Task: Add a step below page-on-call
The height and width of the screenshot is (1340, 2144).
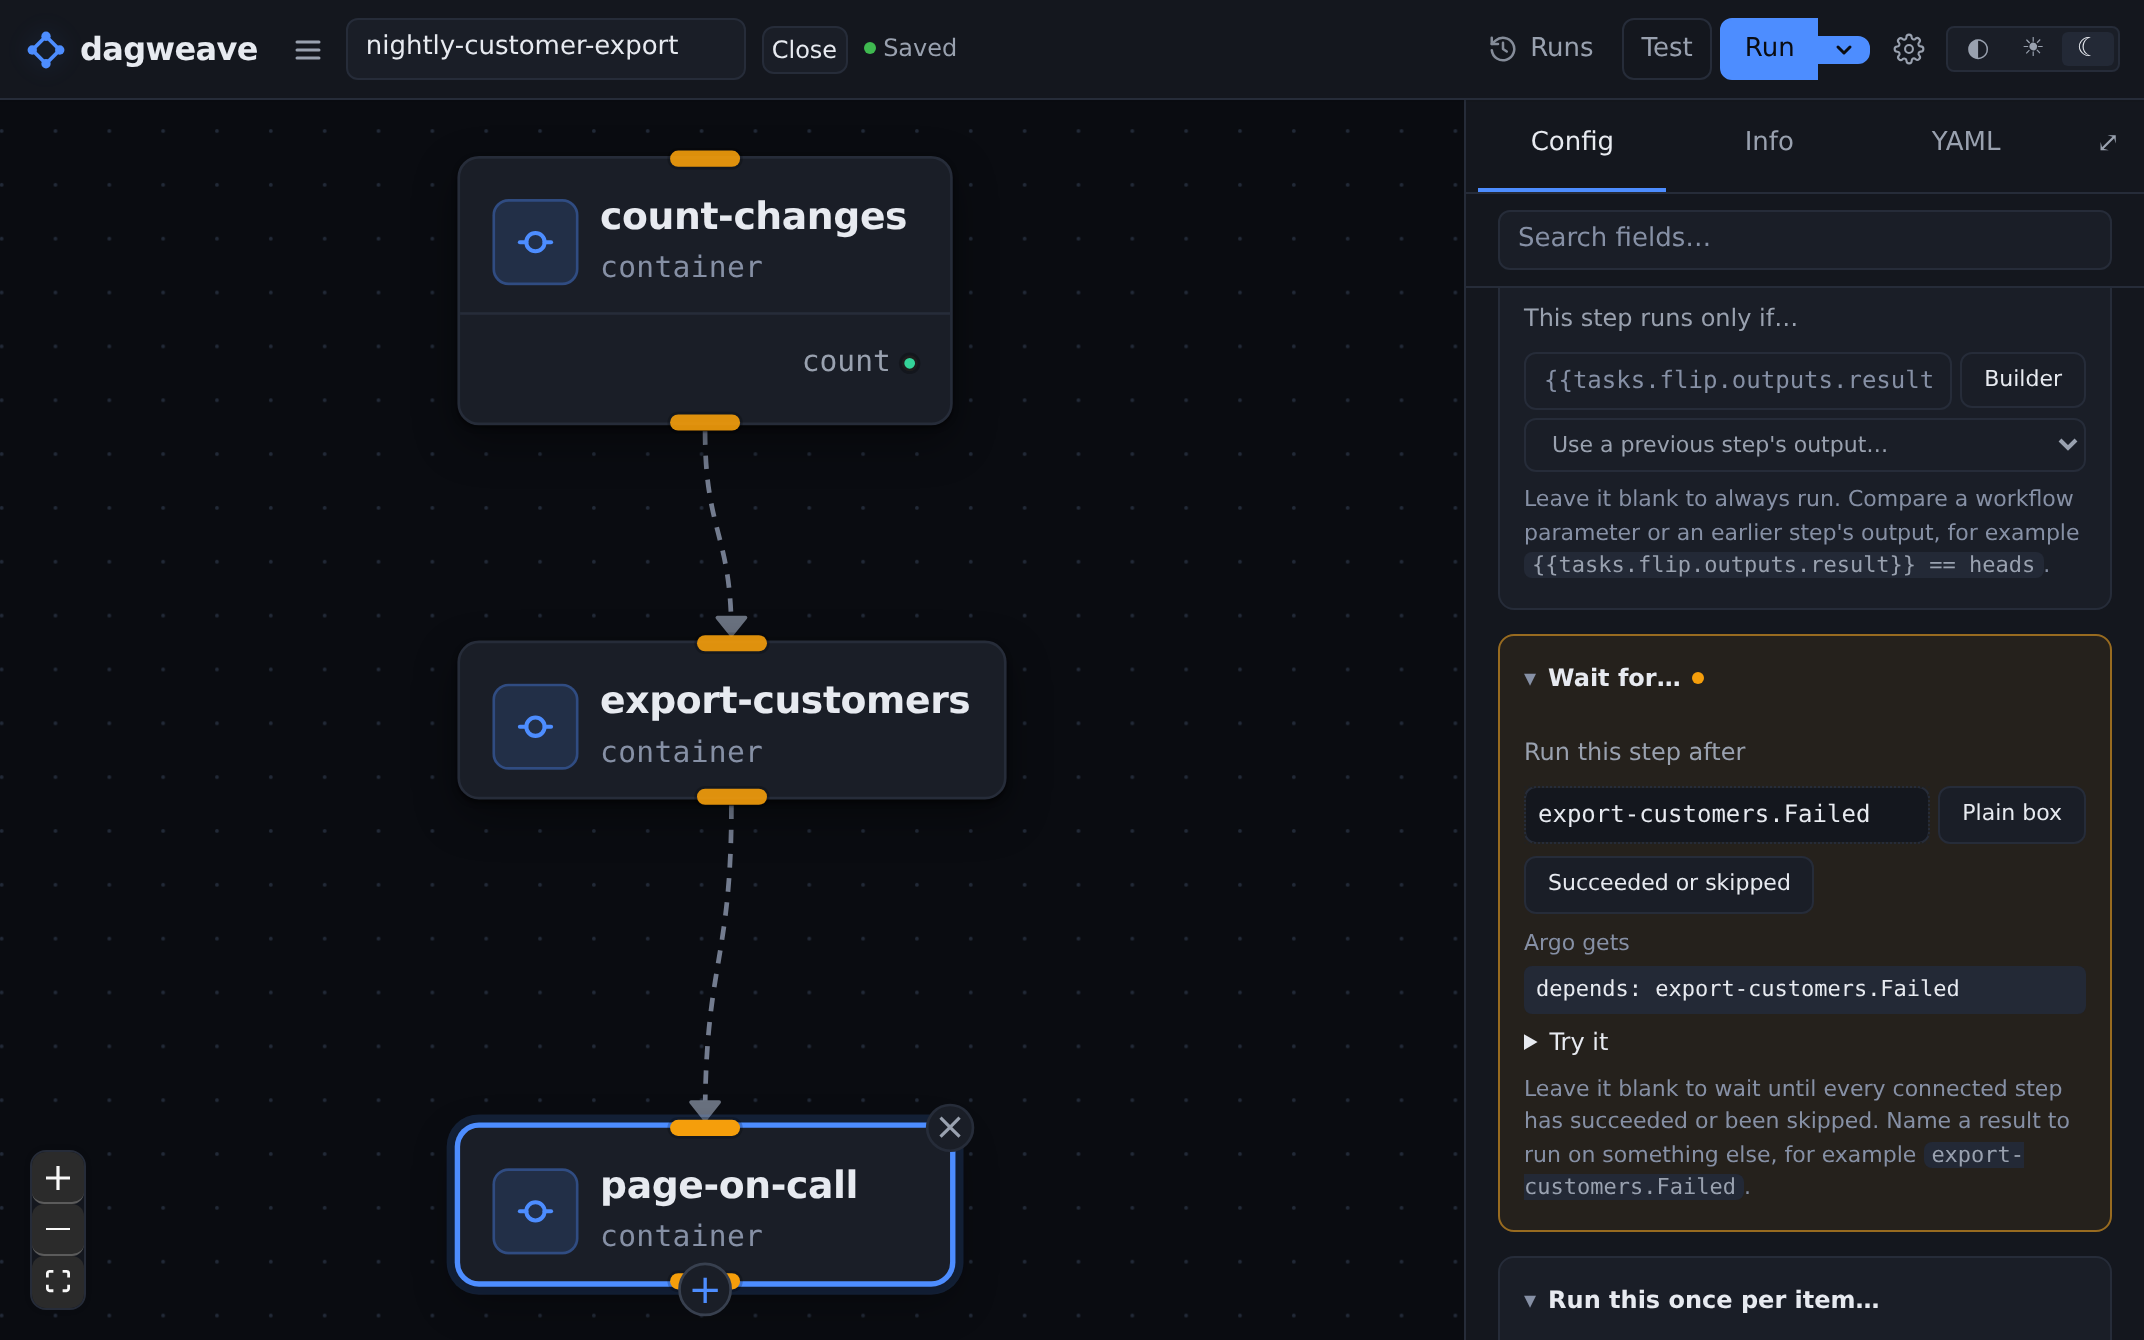Action: pos(705,1290)
